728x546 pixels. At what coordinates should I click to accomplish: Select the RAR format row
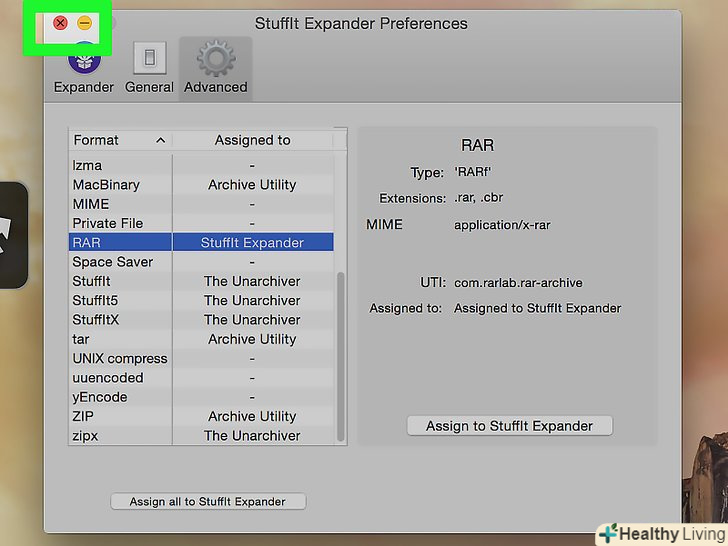[201, 242]
